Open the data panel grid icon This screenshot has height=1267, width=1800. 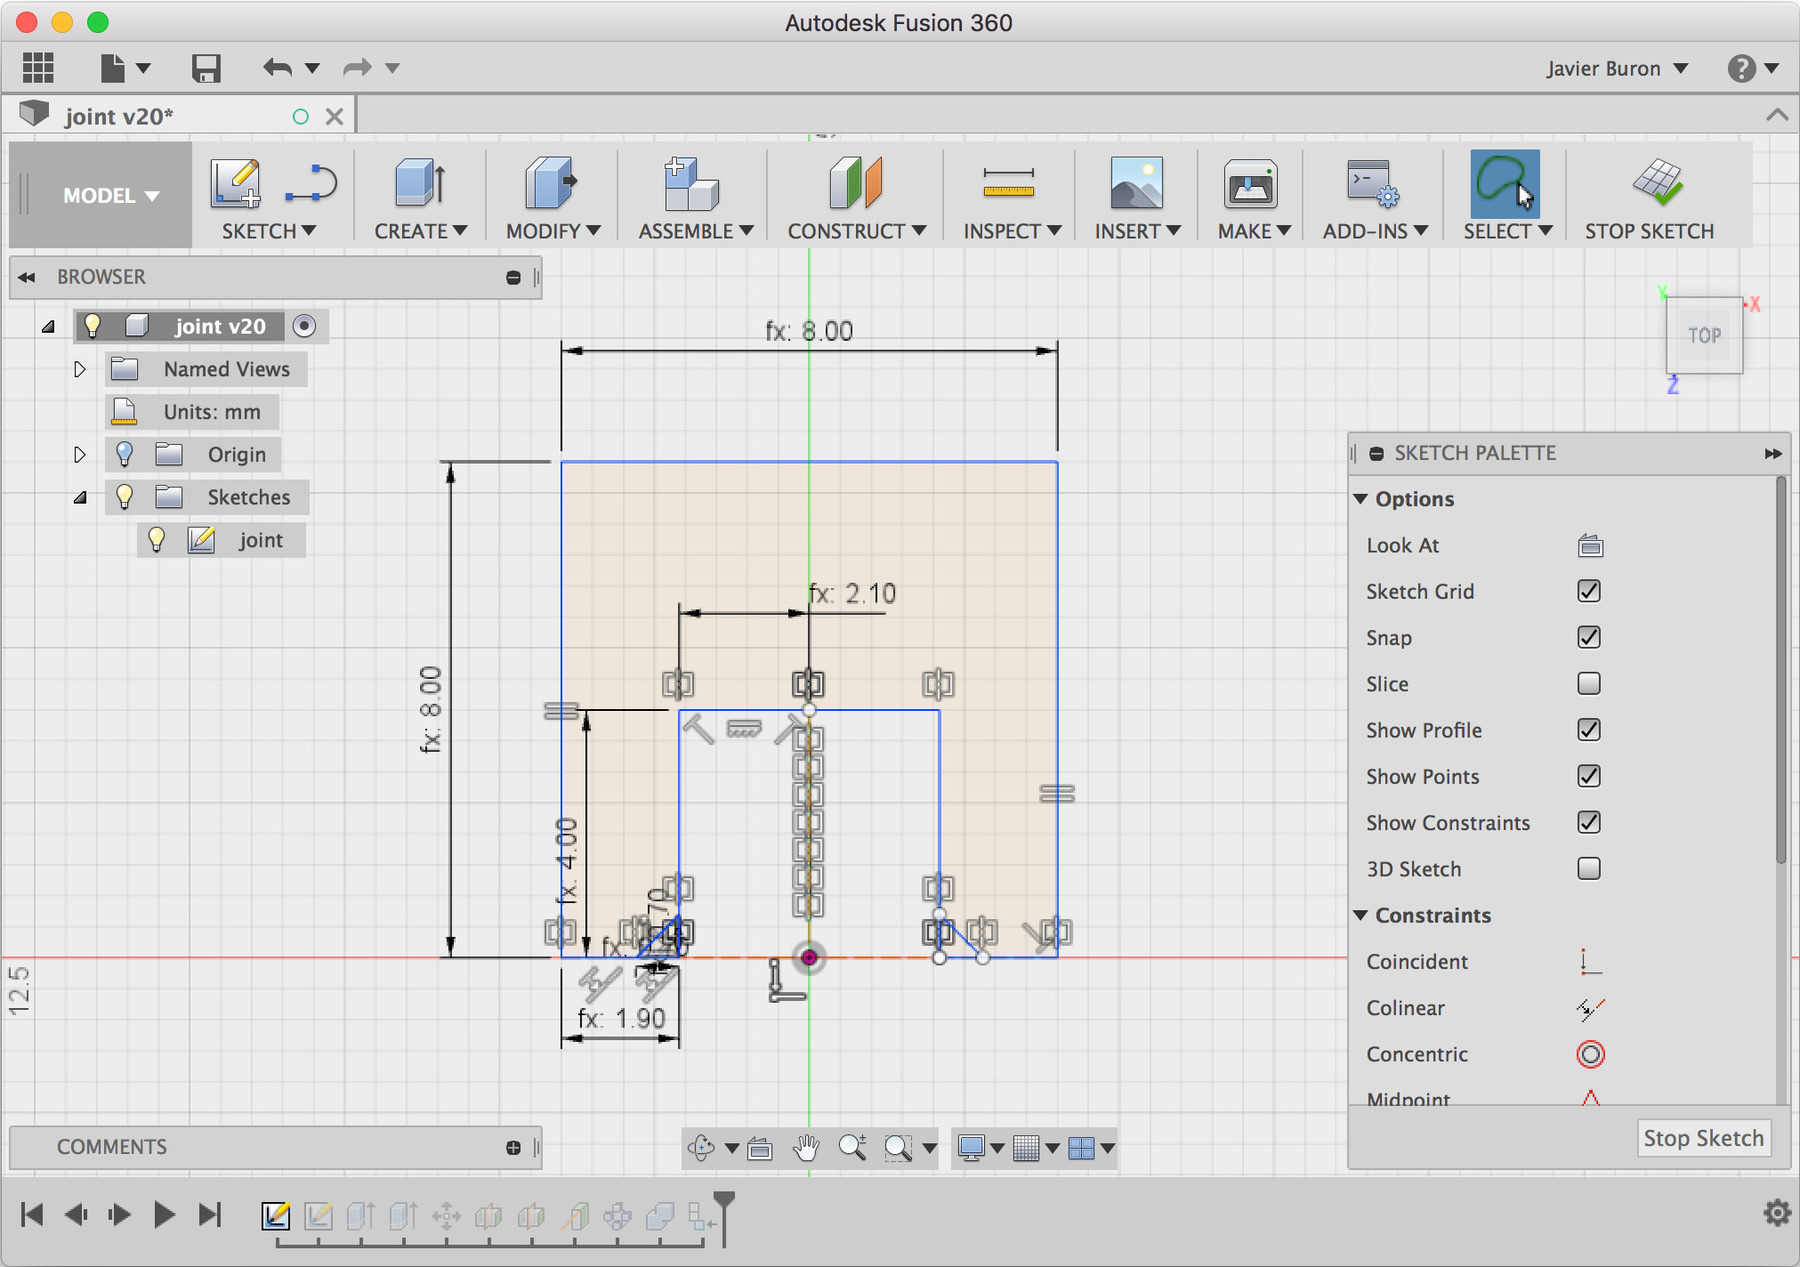point(38,68)
